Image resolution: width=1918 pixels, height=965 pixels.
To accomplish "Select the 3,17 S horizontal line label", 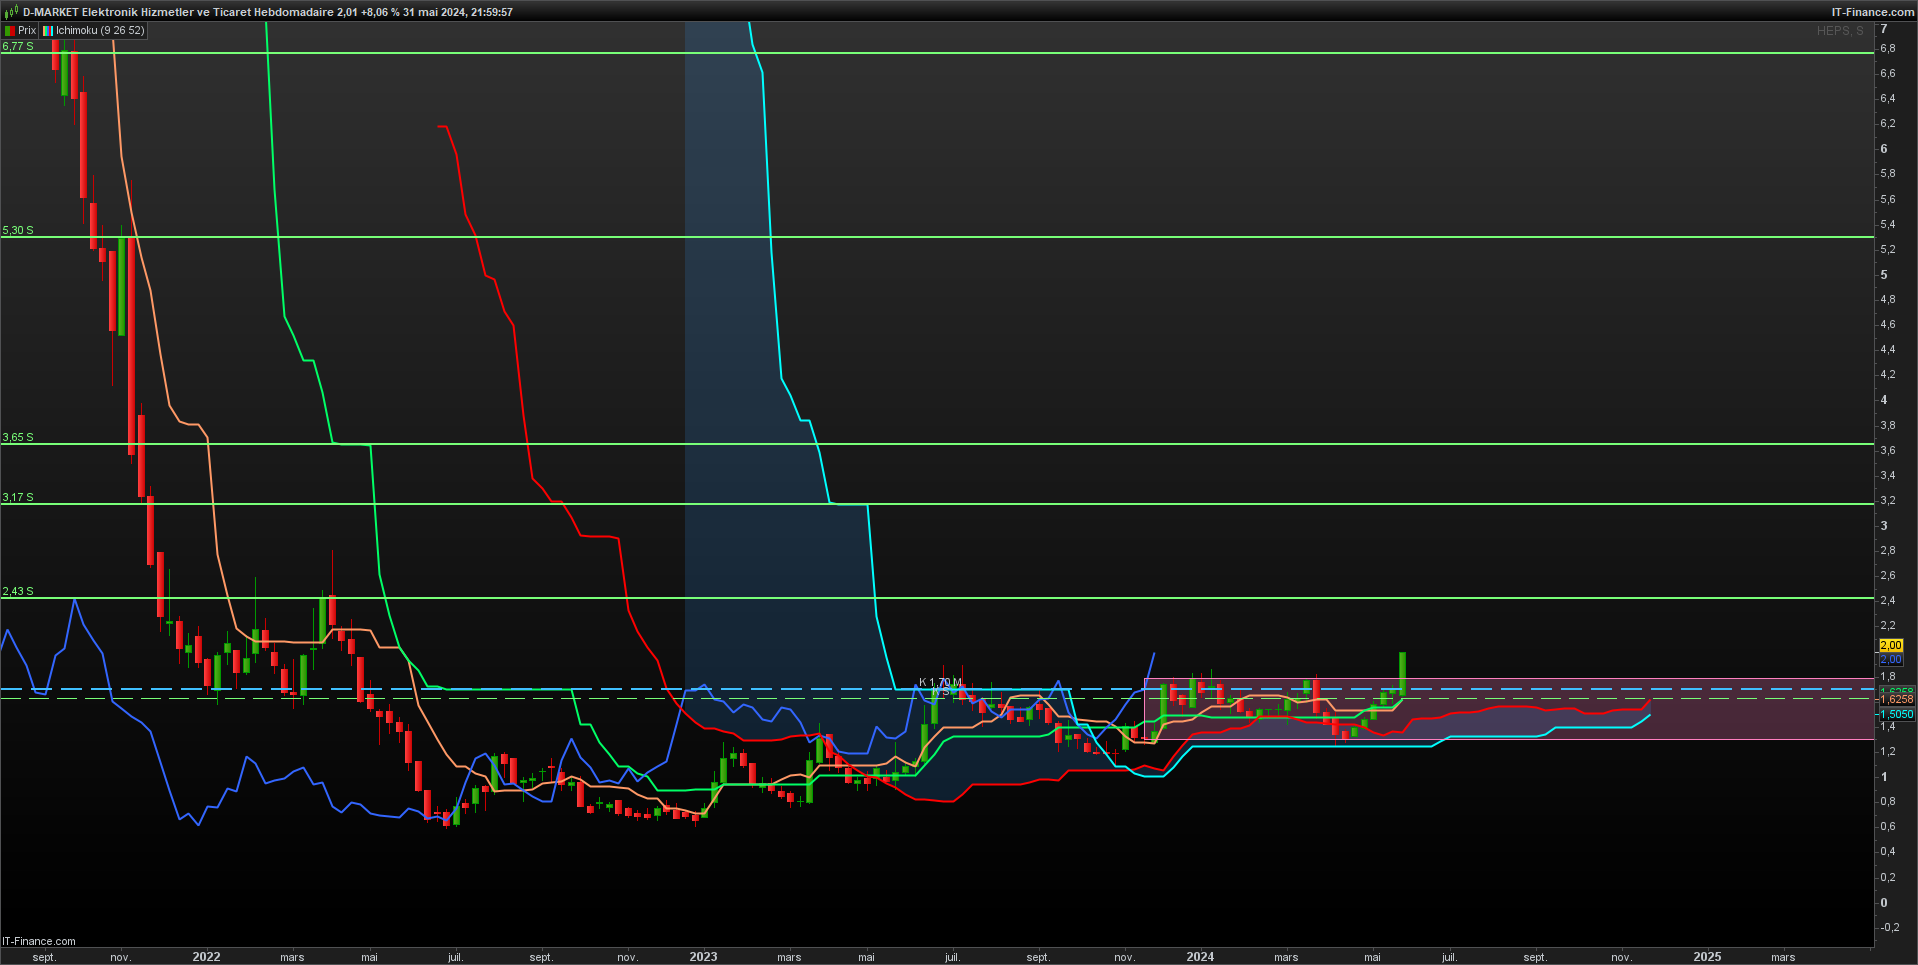I will point(18,497).
